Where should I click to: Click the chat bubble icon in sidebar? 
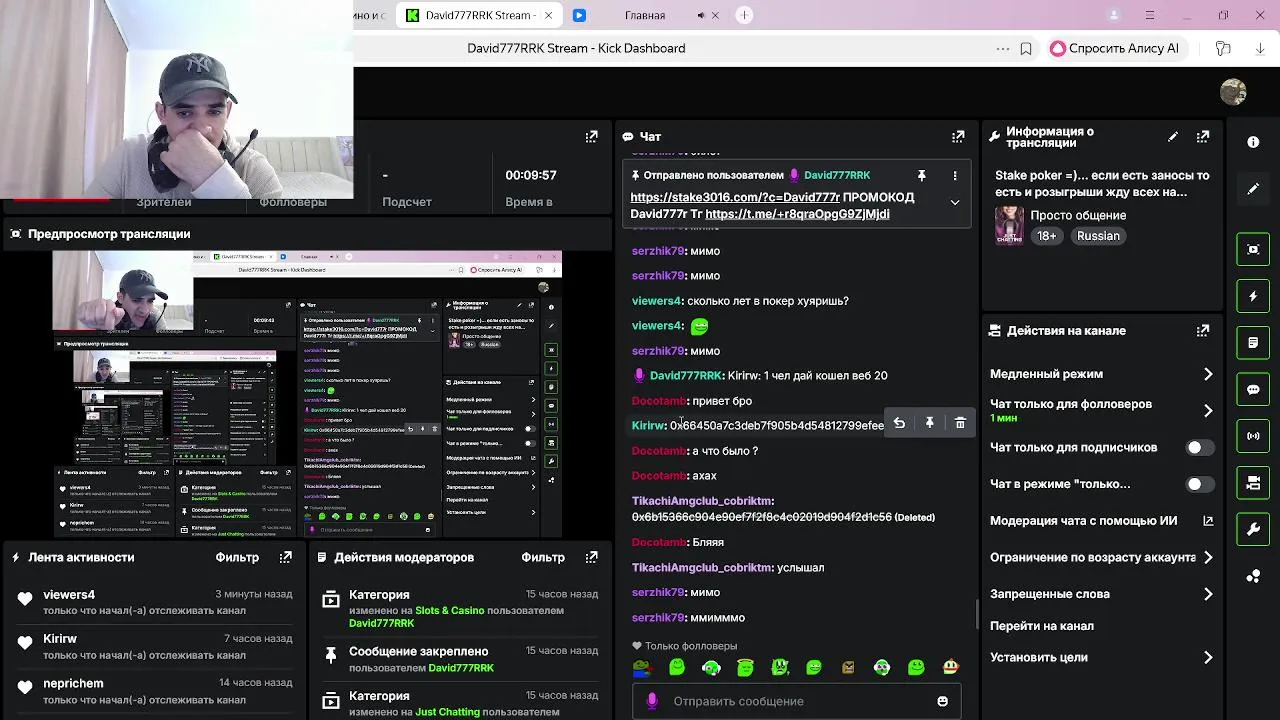[1253, 389]
